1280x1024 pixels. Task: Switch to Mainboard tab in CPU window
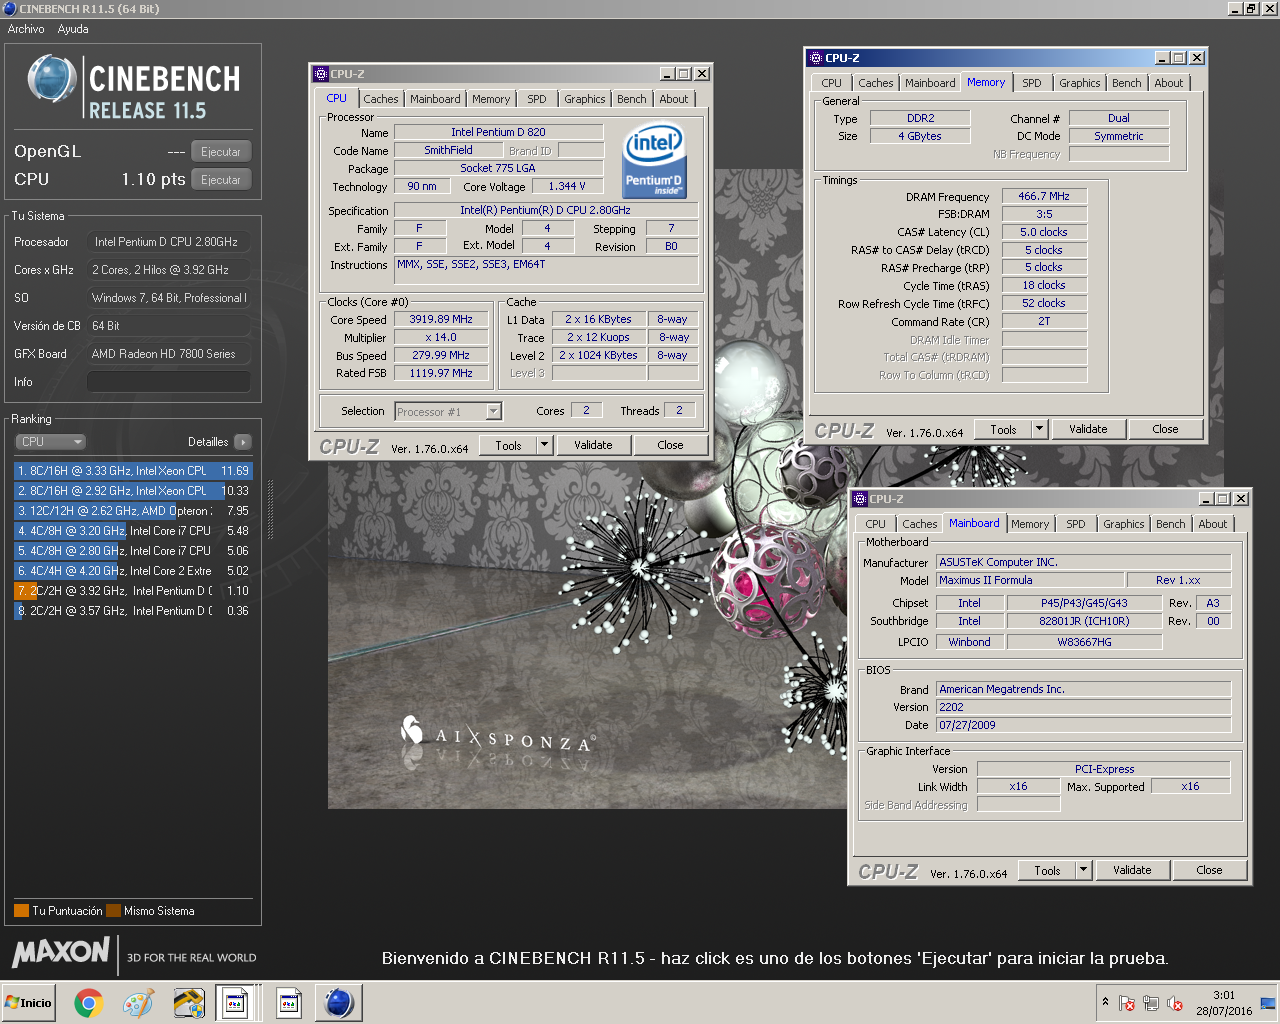(435, 99)
